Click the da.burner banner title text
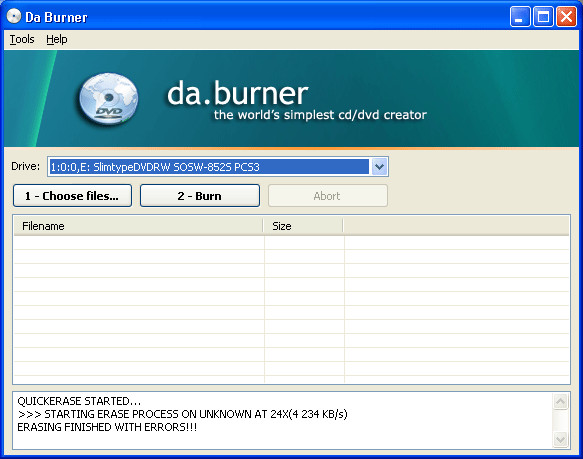The height and width of the screenshot is (459, 583). (238, 93)
